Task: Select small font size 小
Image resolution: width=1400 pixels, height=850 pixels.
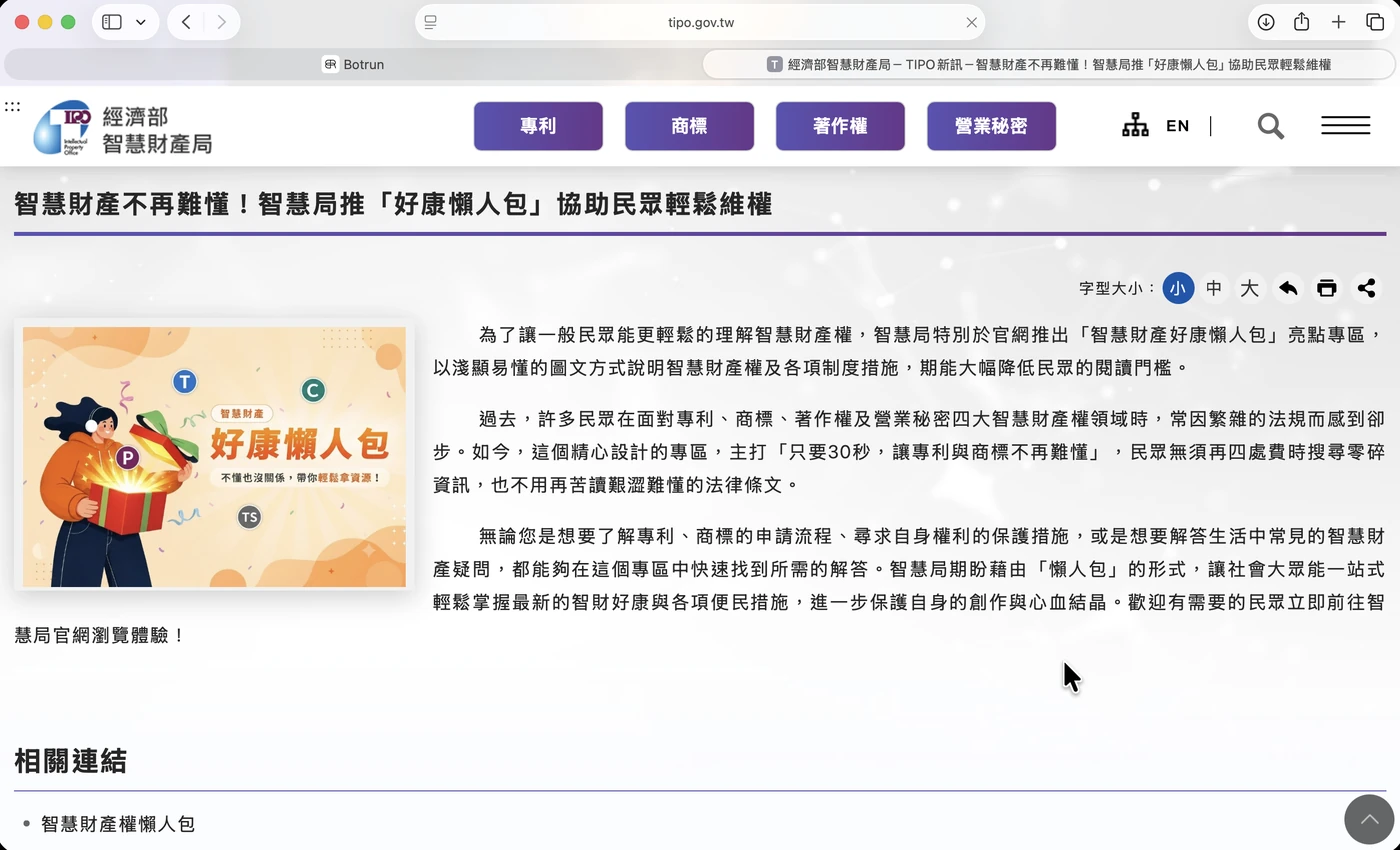Action: tap(1178, 288)
